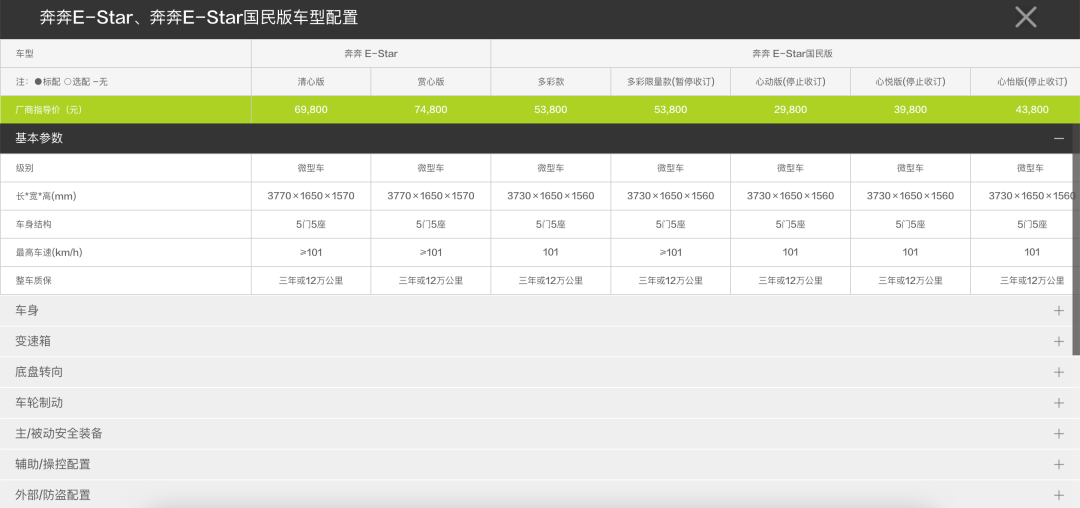Viewport: 1080px width, 508px height.
Task: Click the 整车质保 row label
Action: click(x=33, y=281)
